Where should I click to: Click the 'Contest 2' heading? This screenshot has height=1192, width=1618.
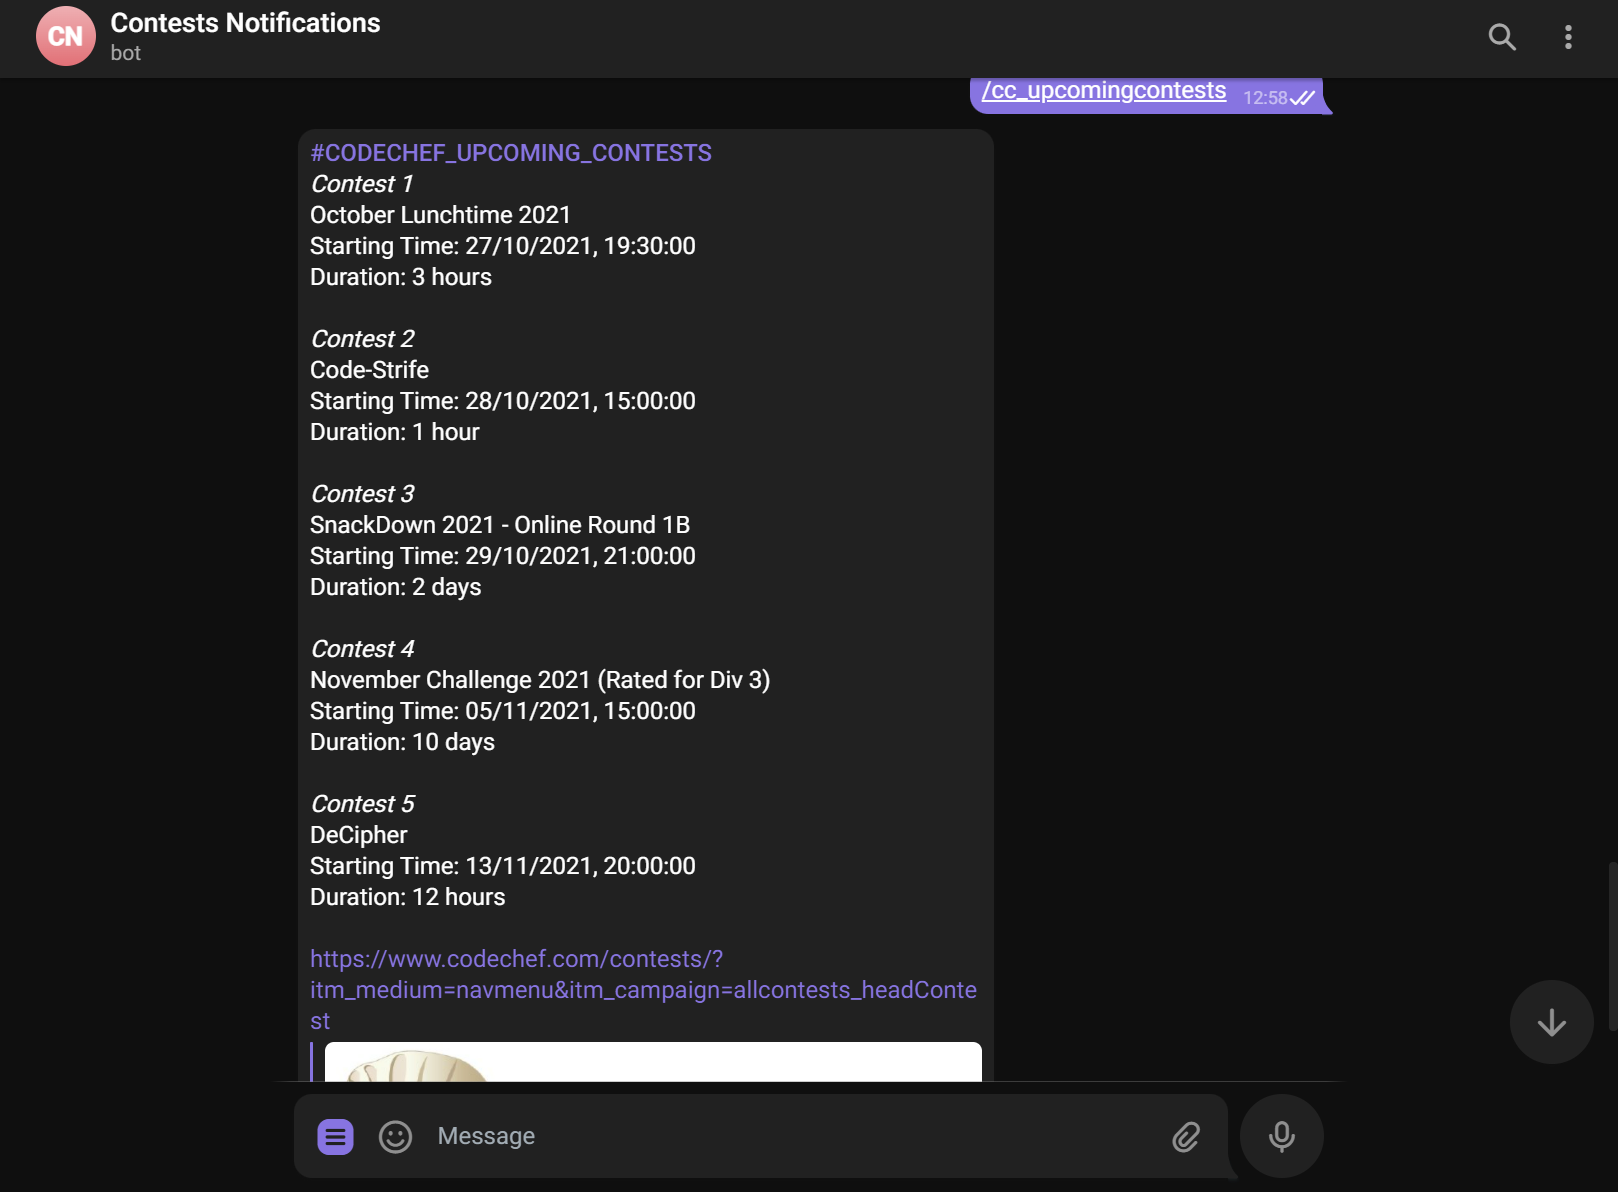click(362, 339)
